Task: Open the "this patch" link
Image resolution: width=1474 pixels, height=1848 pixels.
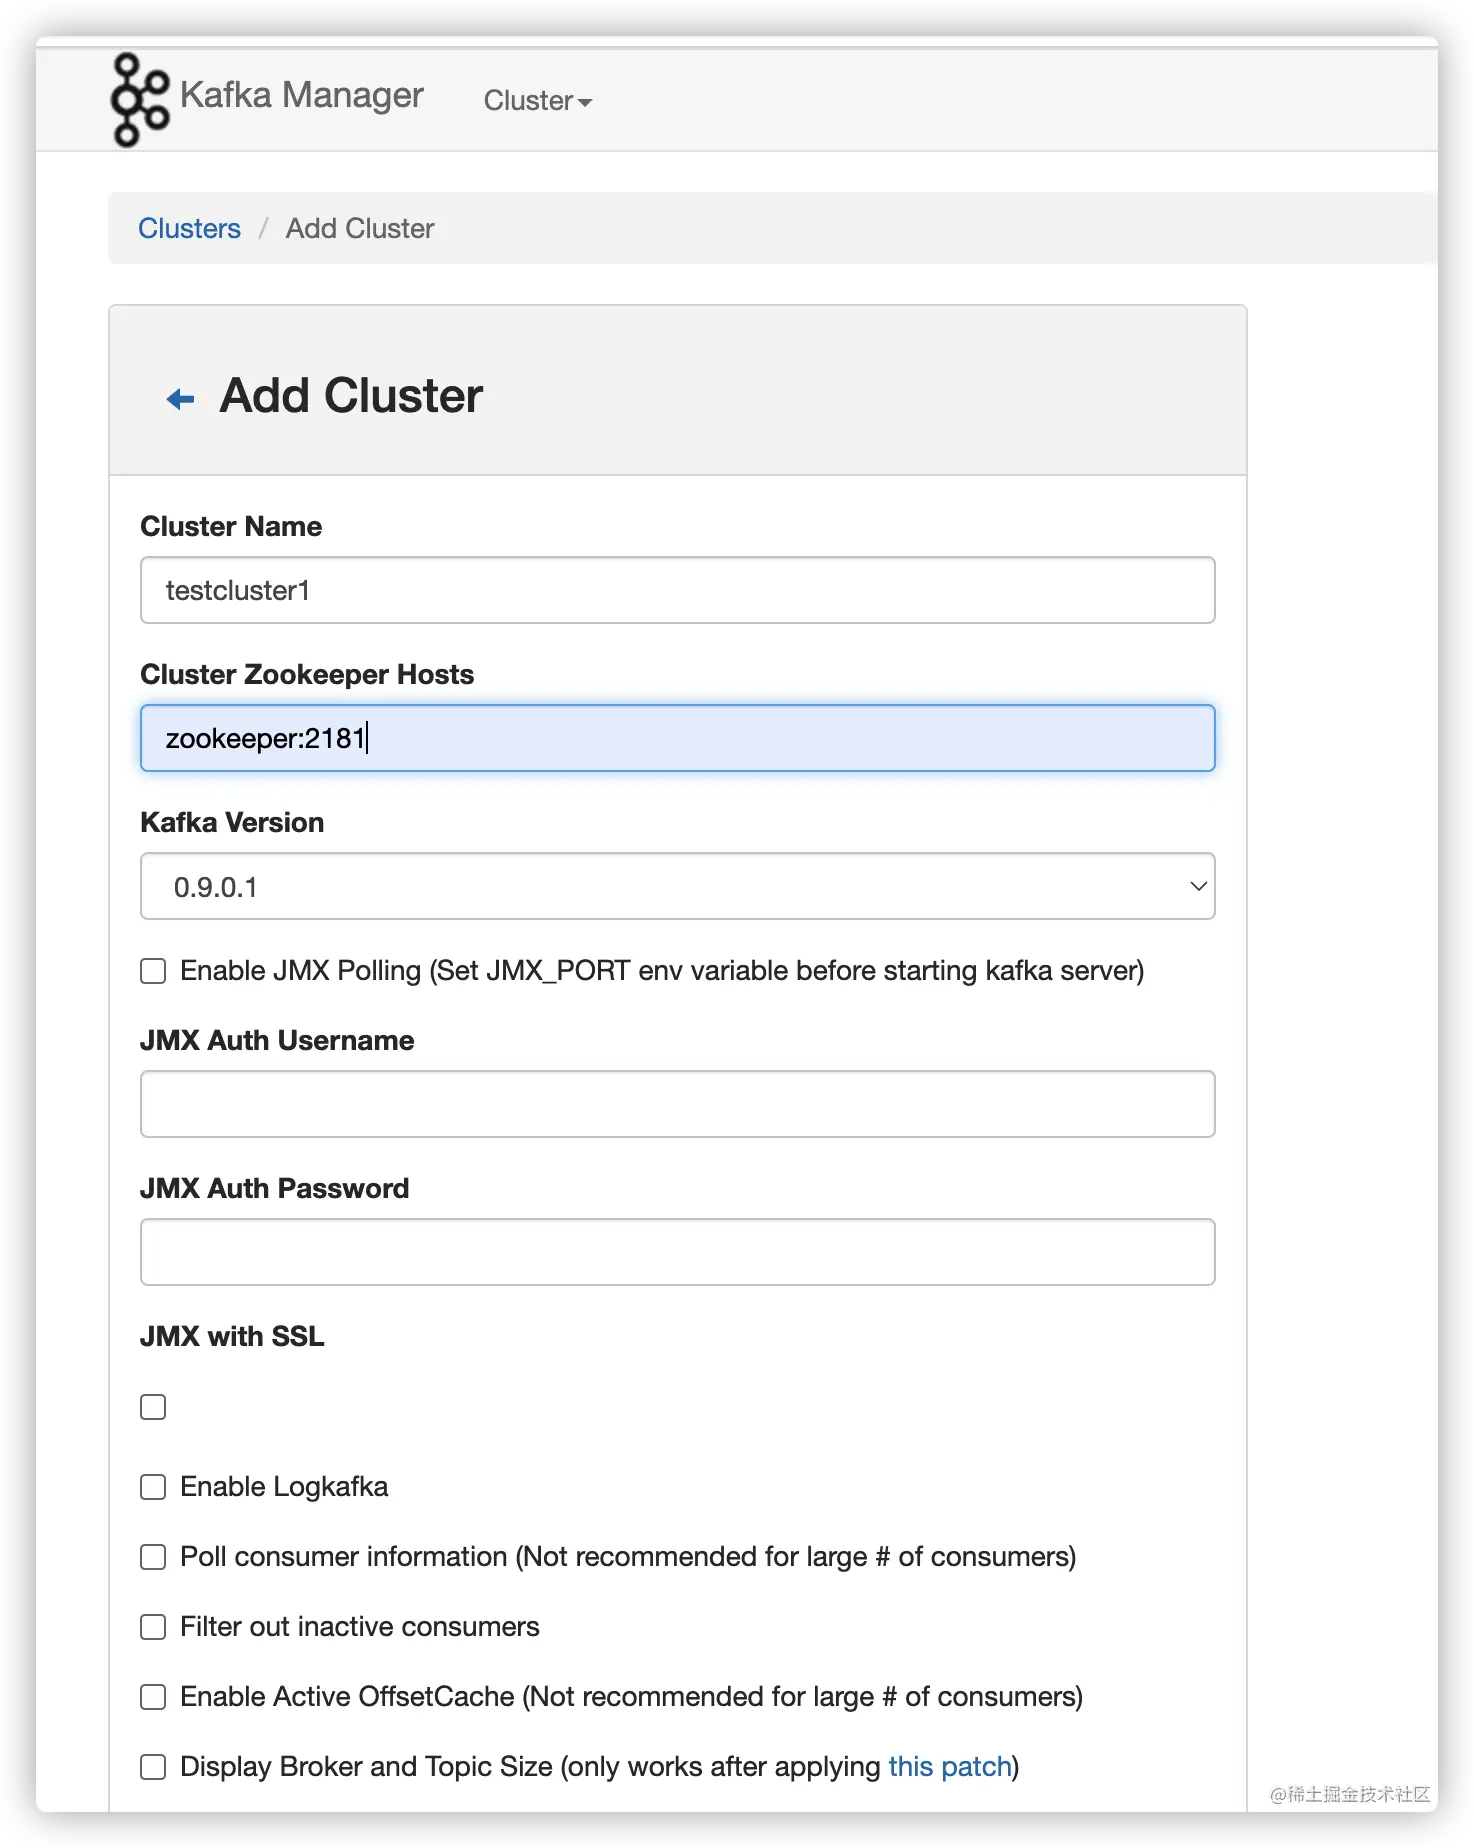Action: point(949,1767)
